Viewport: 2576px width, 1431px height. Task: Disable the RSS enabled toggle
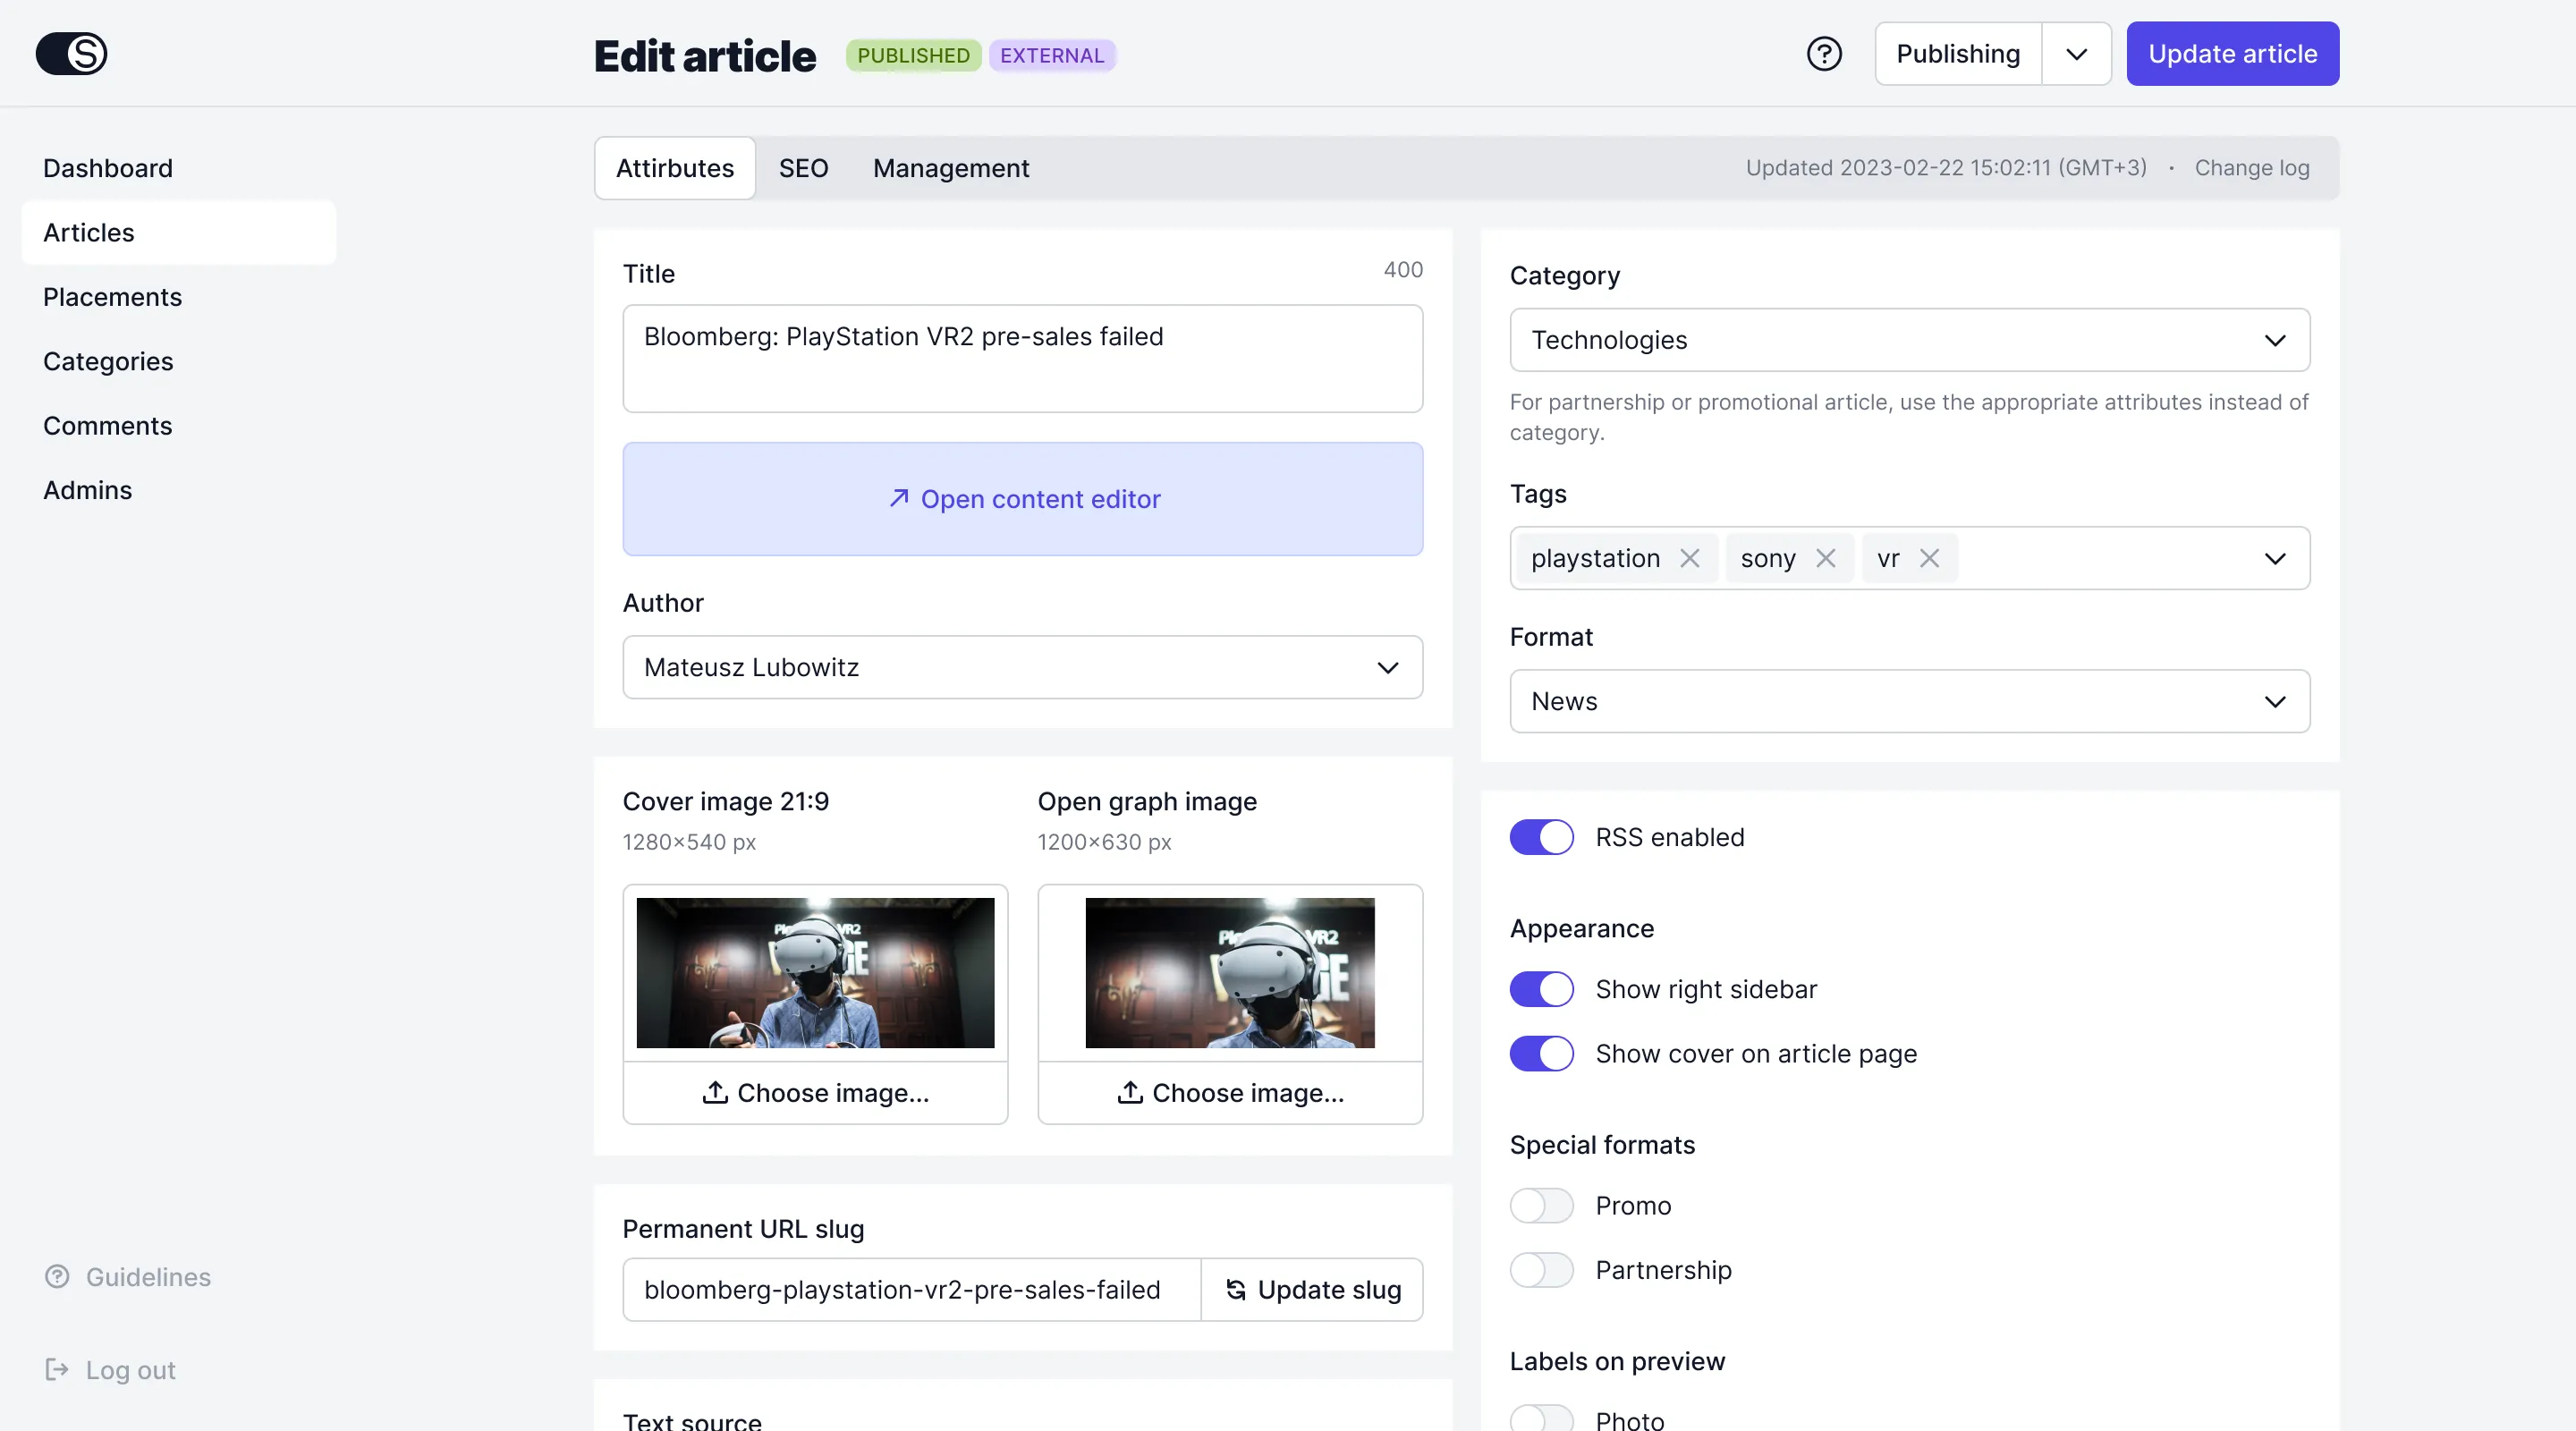(1541, 837)
